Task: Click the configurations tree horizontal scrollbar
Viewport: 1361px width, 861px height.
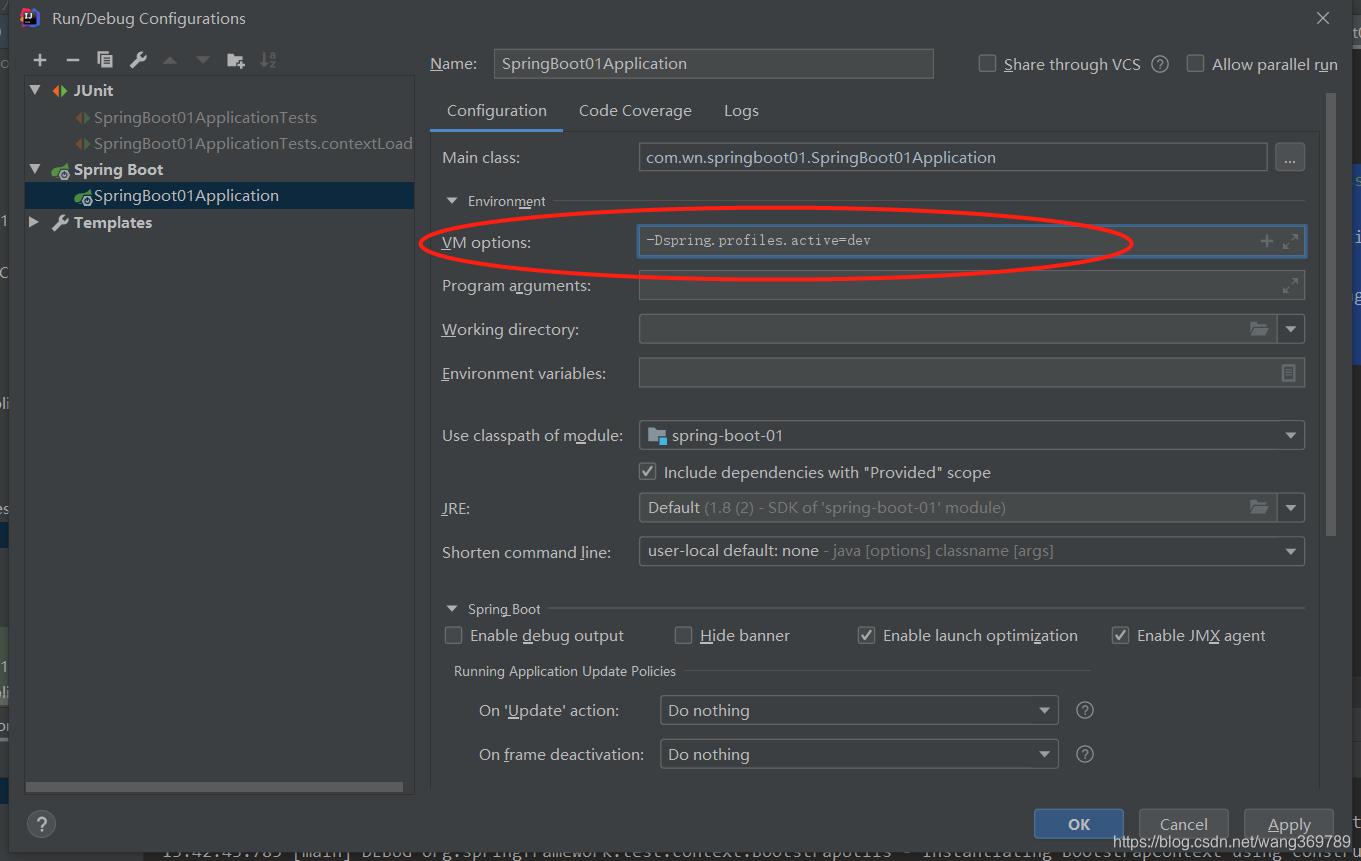Action: pyautogui.click(x=214, y=787)
